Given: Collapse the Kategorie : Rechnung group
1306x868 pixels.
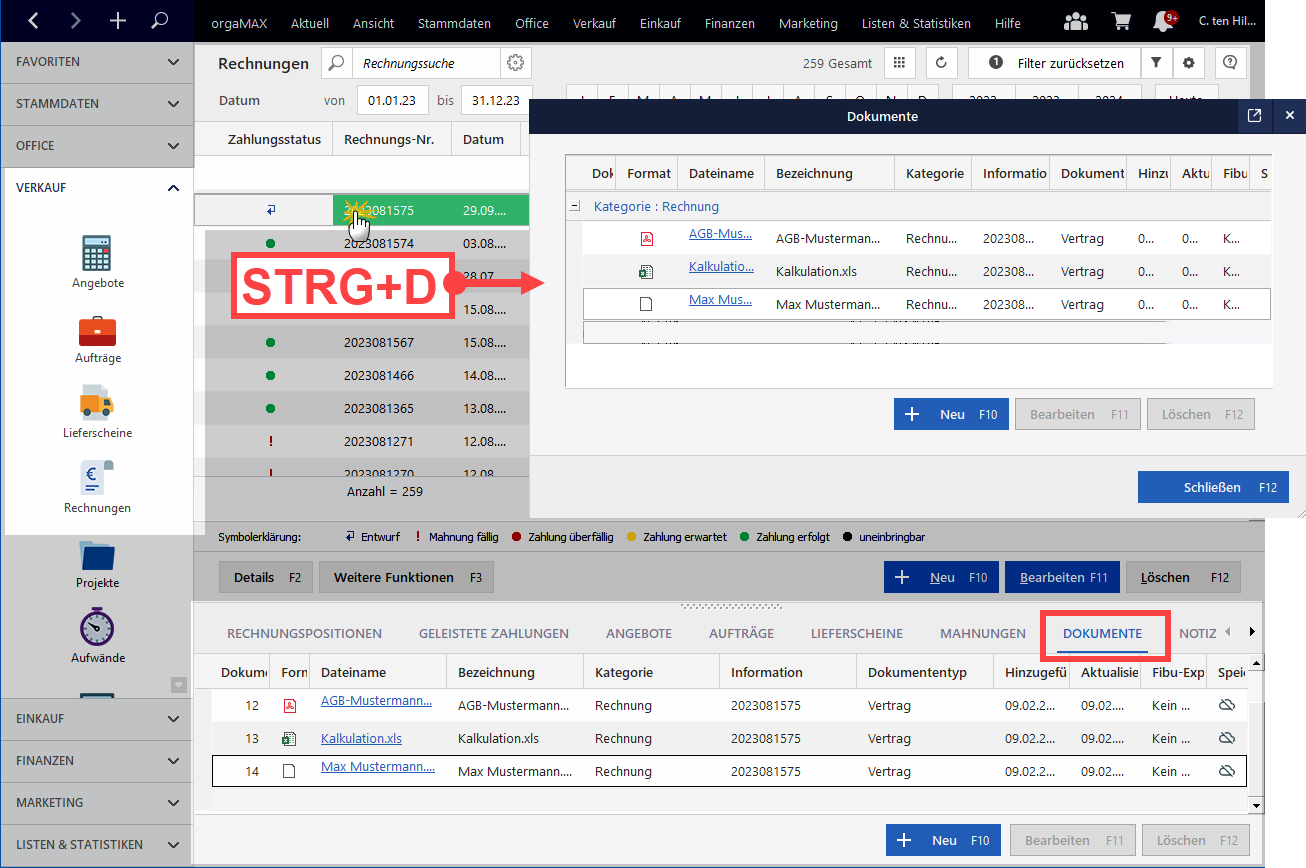Looking at the screenshot, I should [574, 206].
